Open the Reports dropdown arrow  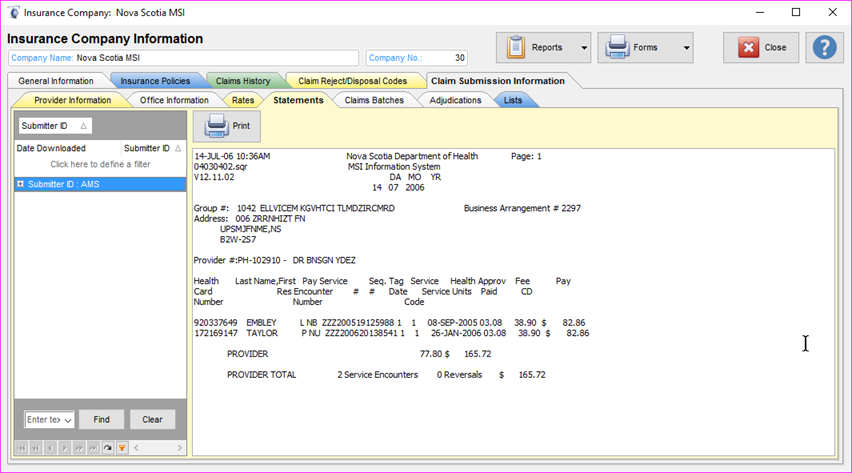tap(584, 48)
